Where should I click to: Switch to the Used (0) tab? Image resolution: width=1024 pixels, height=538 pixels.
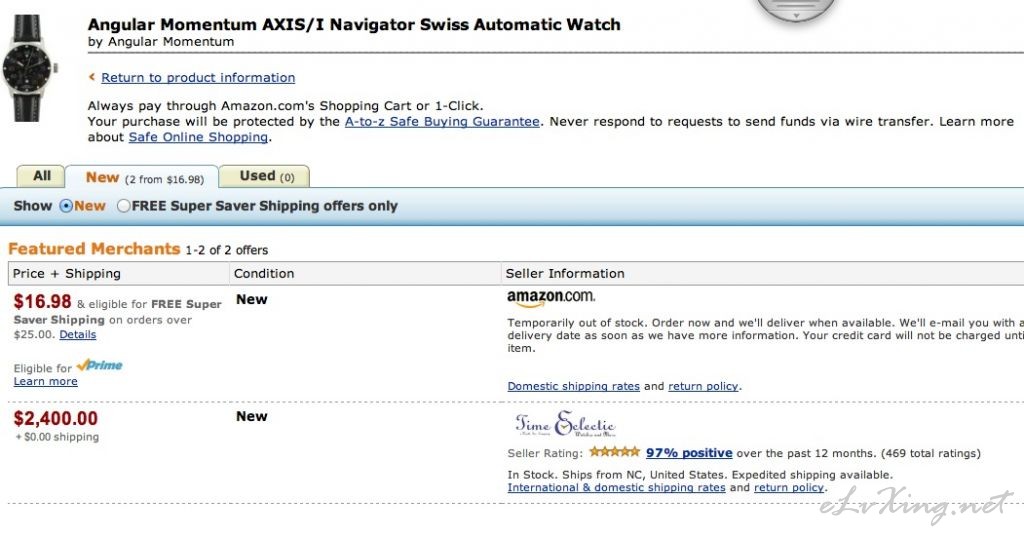pyautogui.click(x=264, y=176)
